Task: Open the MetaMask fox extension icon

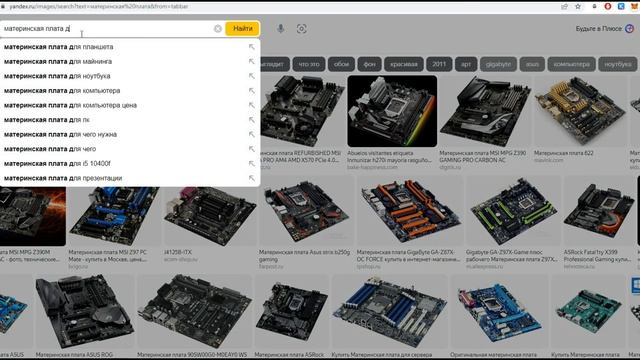Action: click(x=635, y=7)
